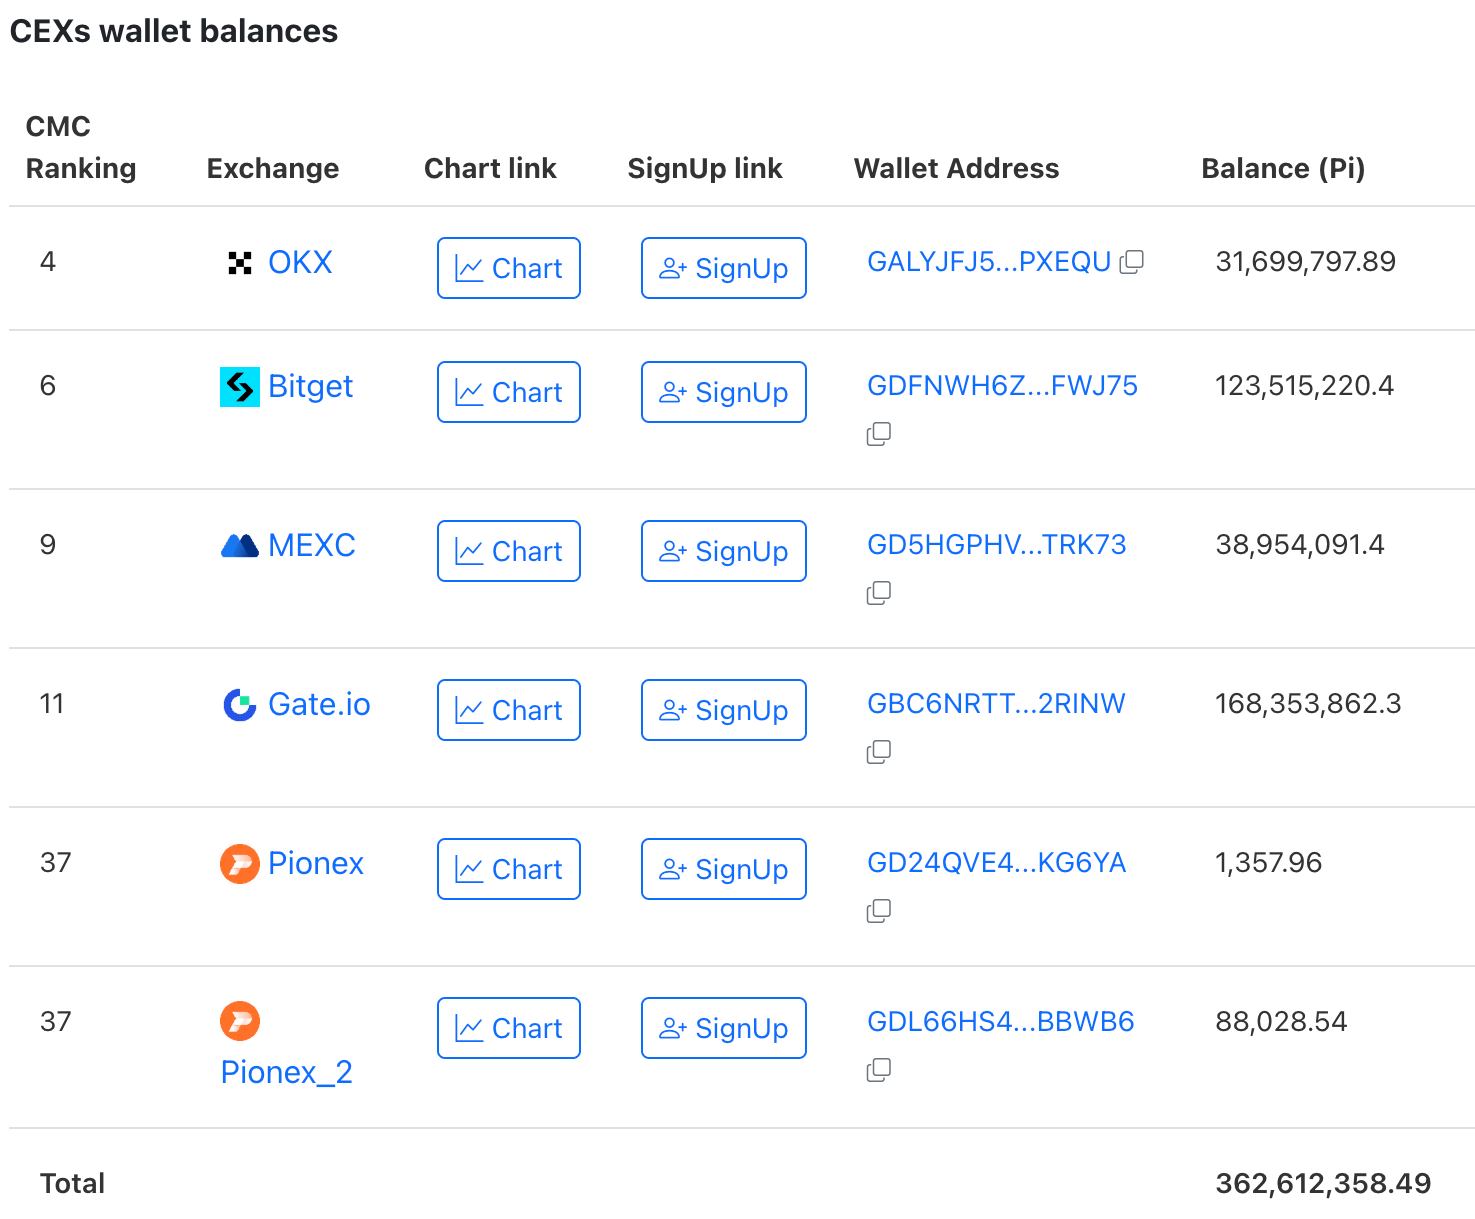Click the Chart link column header

(x=490, y=168)
